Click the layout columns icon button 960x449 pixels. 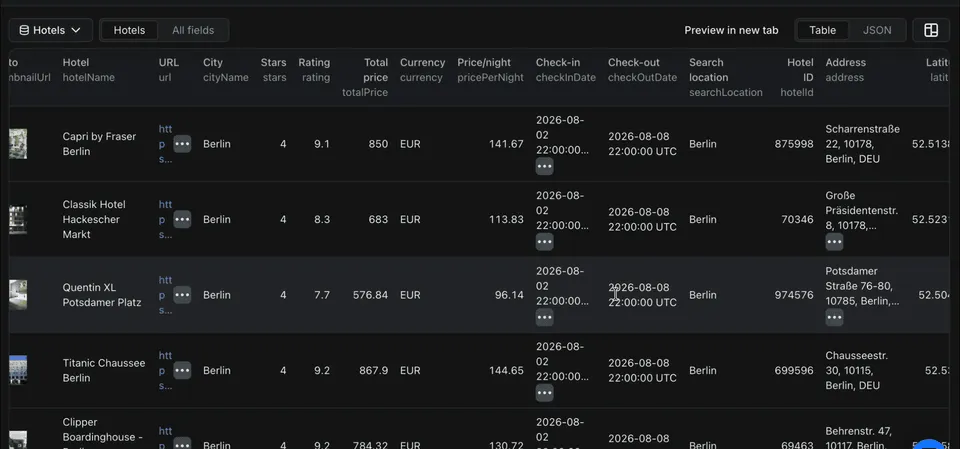pyautogui.click(x=931, y=30)
